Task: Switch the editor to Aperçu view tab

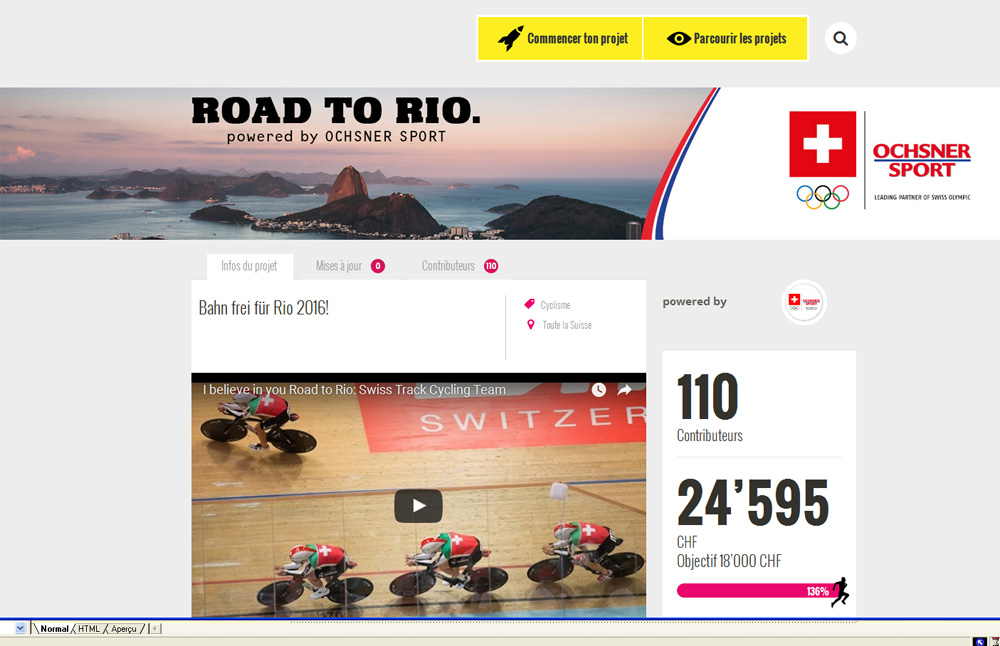Action: [124, 629]
